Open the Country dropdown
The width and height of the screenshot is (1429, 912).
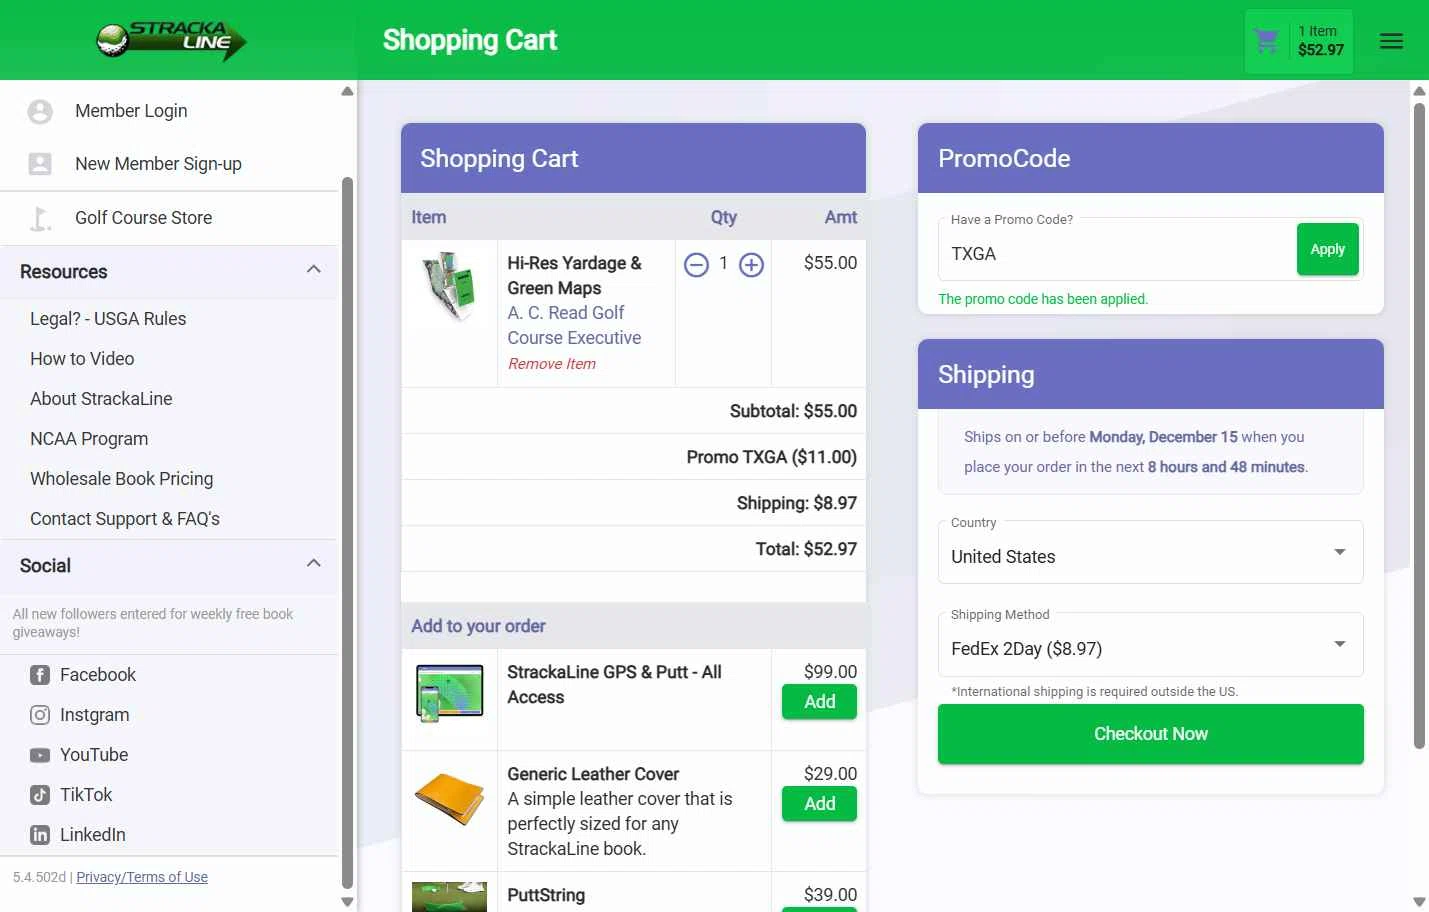tap(1150, 552)
